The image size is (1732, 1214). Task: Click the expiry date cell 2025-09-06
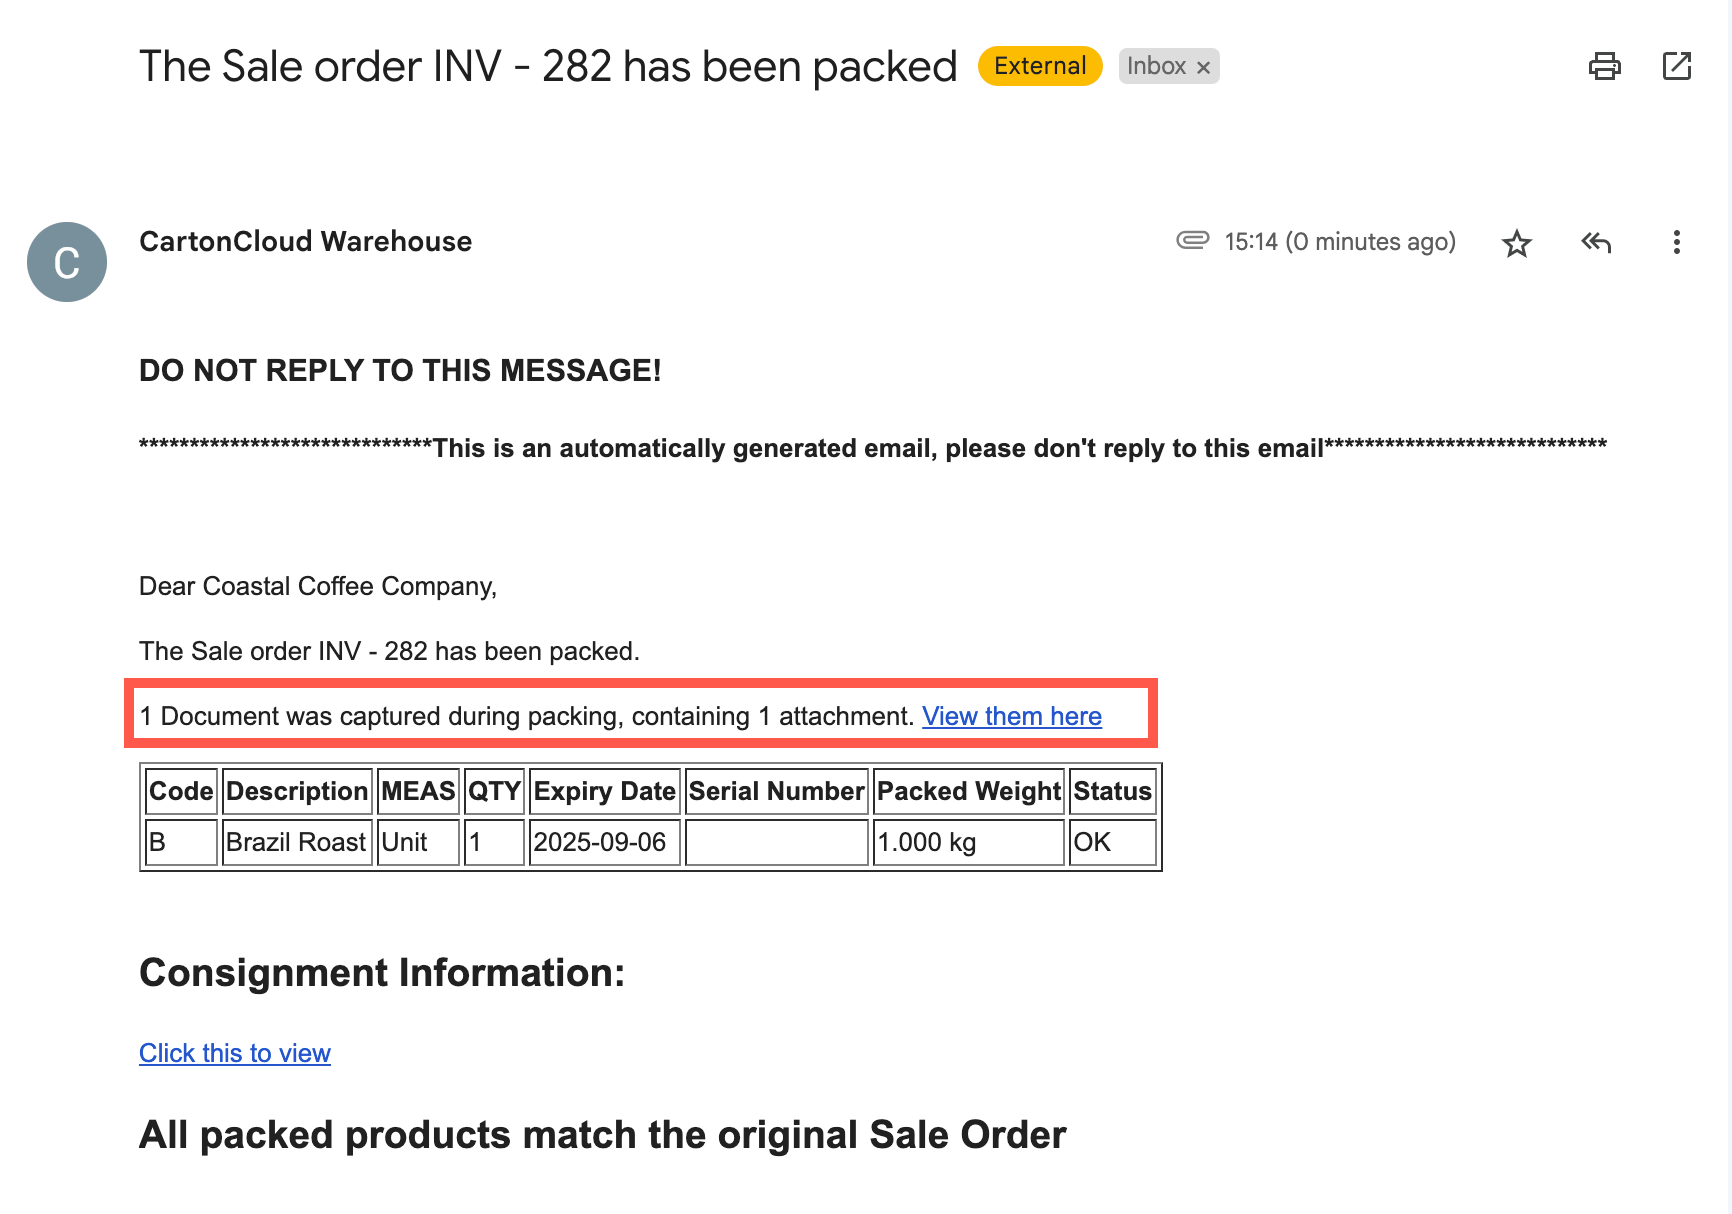pyautogui.click(x=600, y=842)
